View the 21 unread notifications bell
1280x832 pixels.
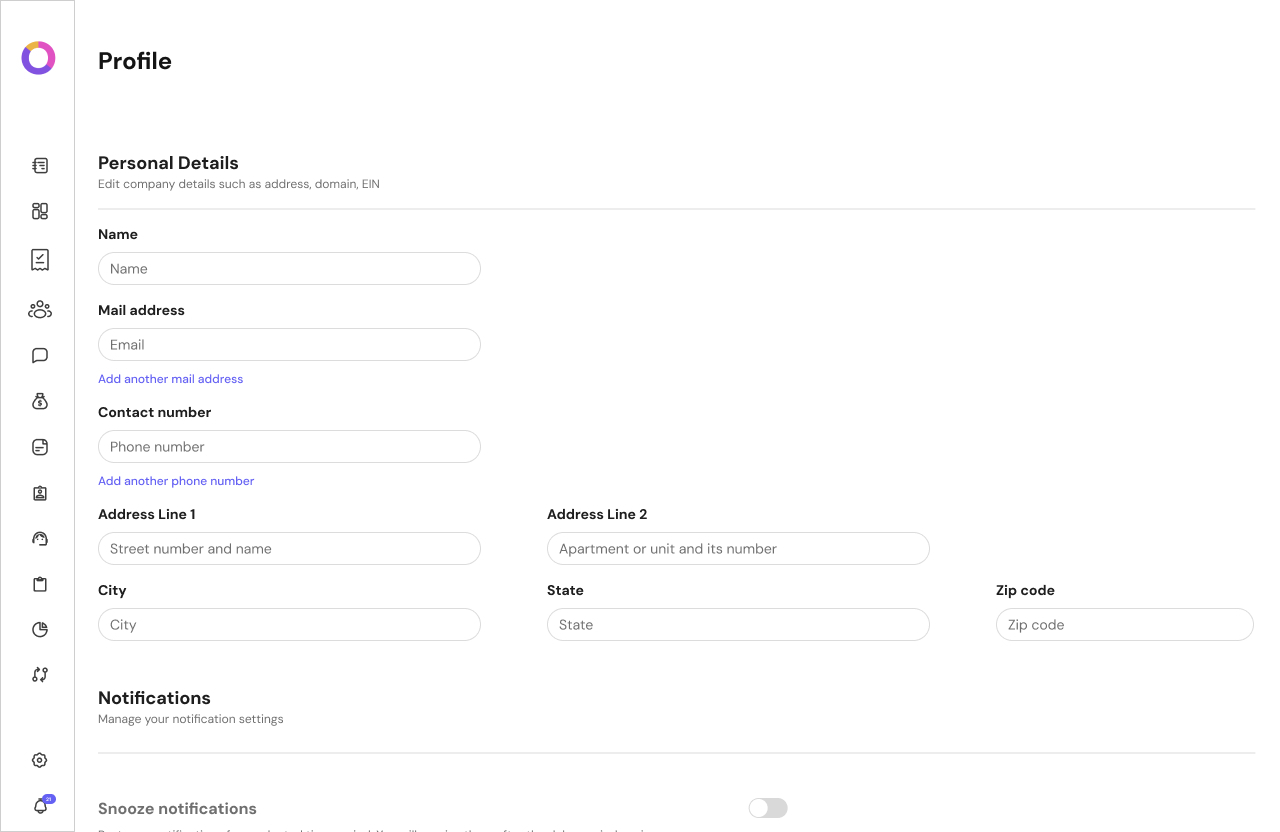[39, 806]
